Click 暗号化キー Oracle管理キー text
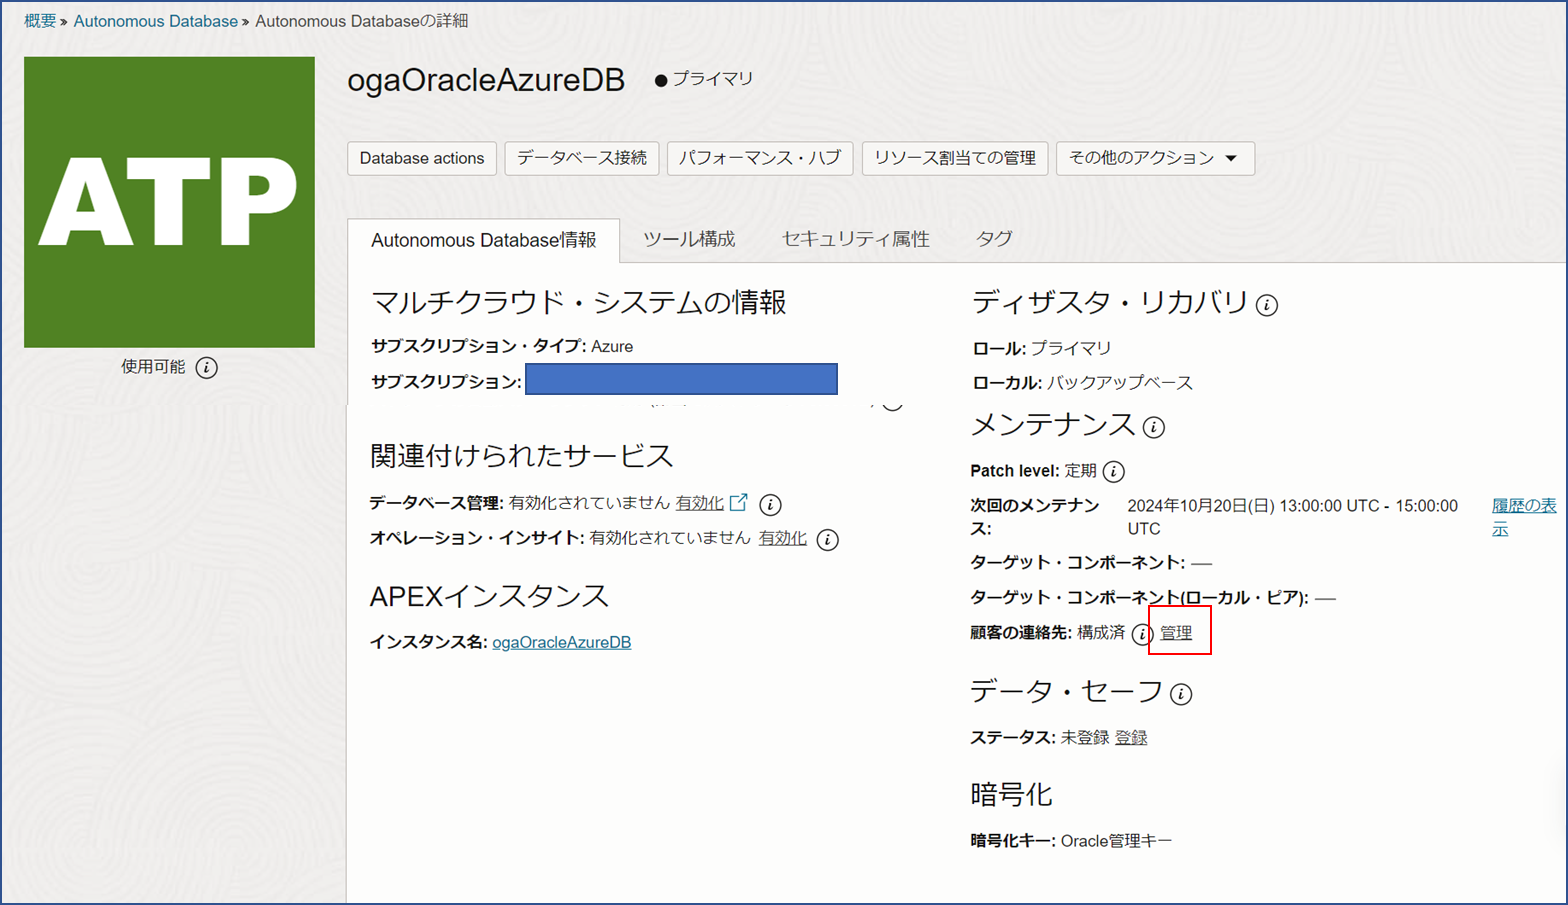 pyautogui.click(x=1071, y=841)
